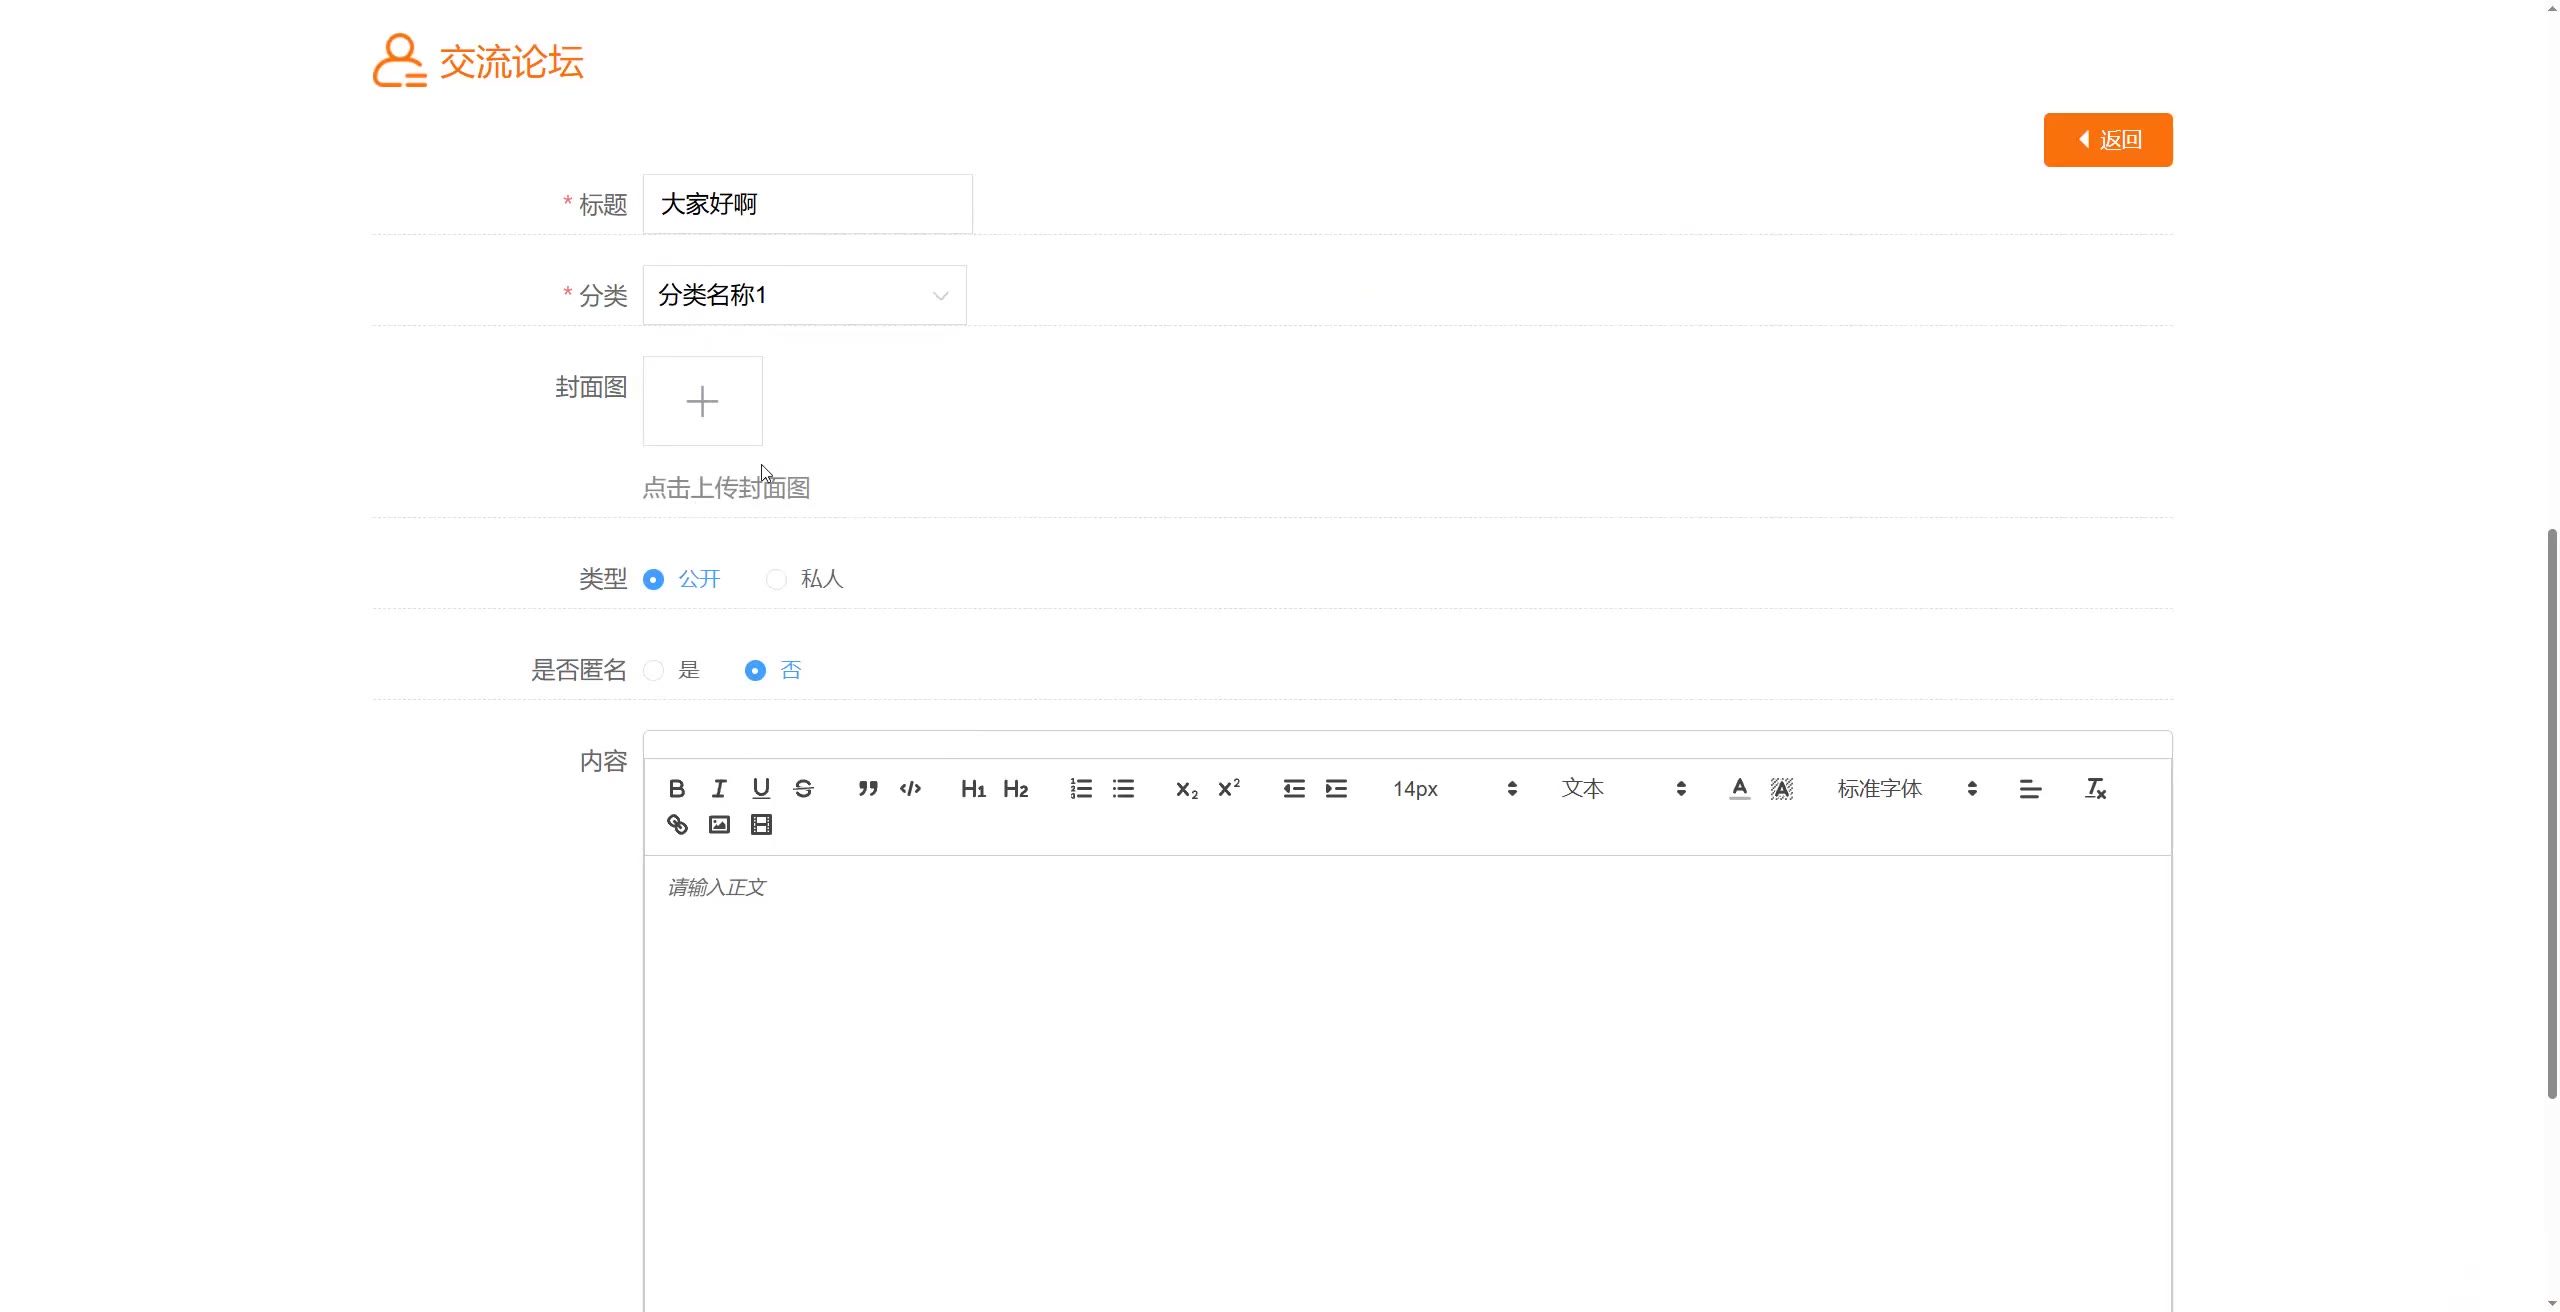Viewport: 2560px width, 1312px height.
Task: Insert a blockquote
Action: point(868,789)
